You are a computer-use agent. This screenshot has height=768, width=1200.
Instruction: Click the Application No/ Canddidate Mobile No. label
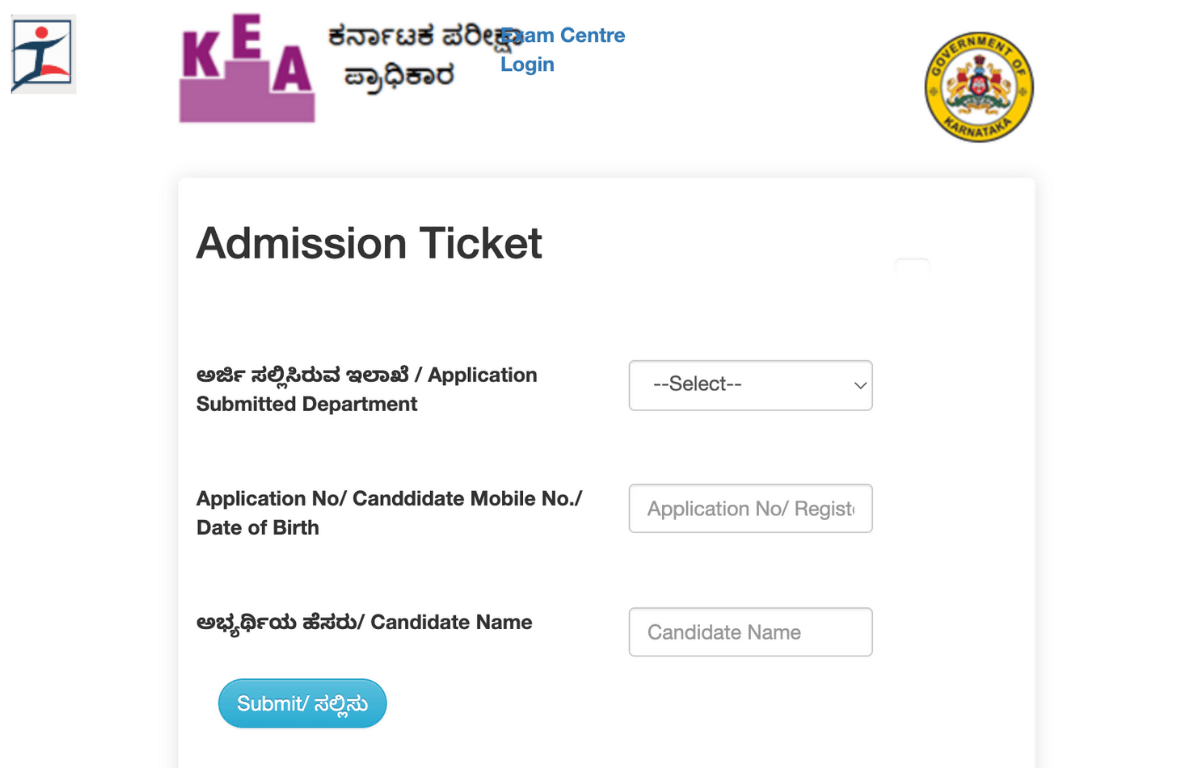389,499
